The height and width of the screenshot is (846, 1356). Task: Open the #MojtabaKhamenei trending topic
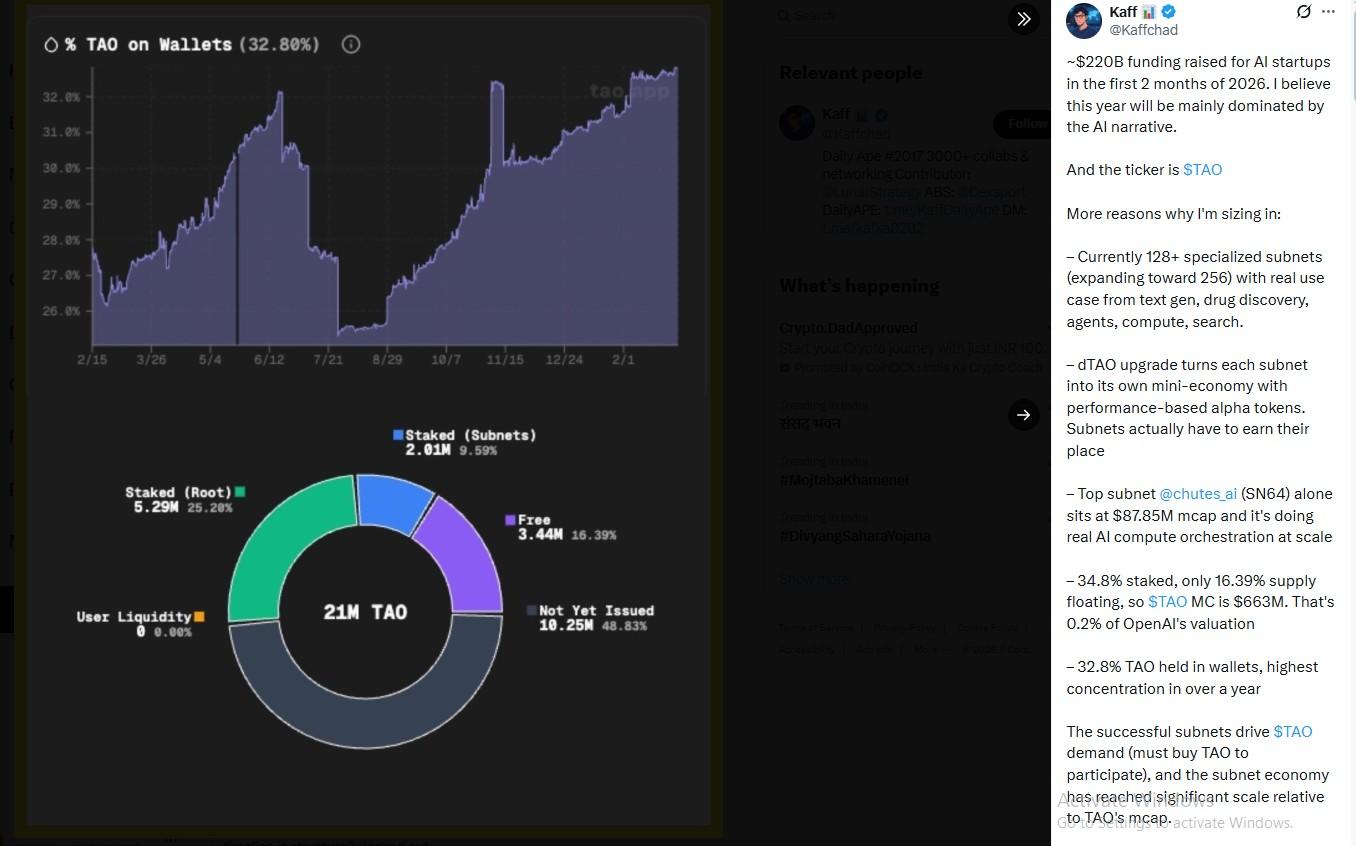844,480
